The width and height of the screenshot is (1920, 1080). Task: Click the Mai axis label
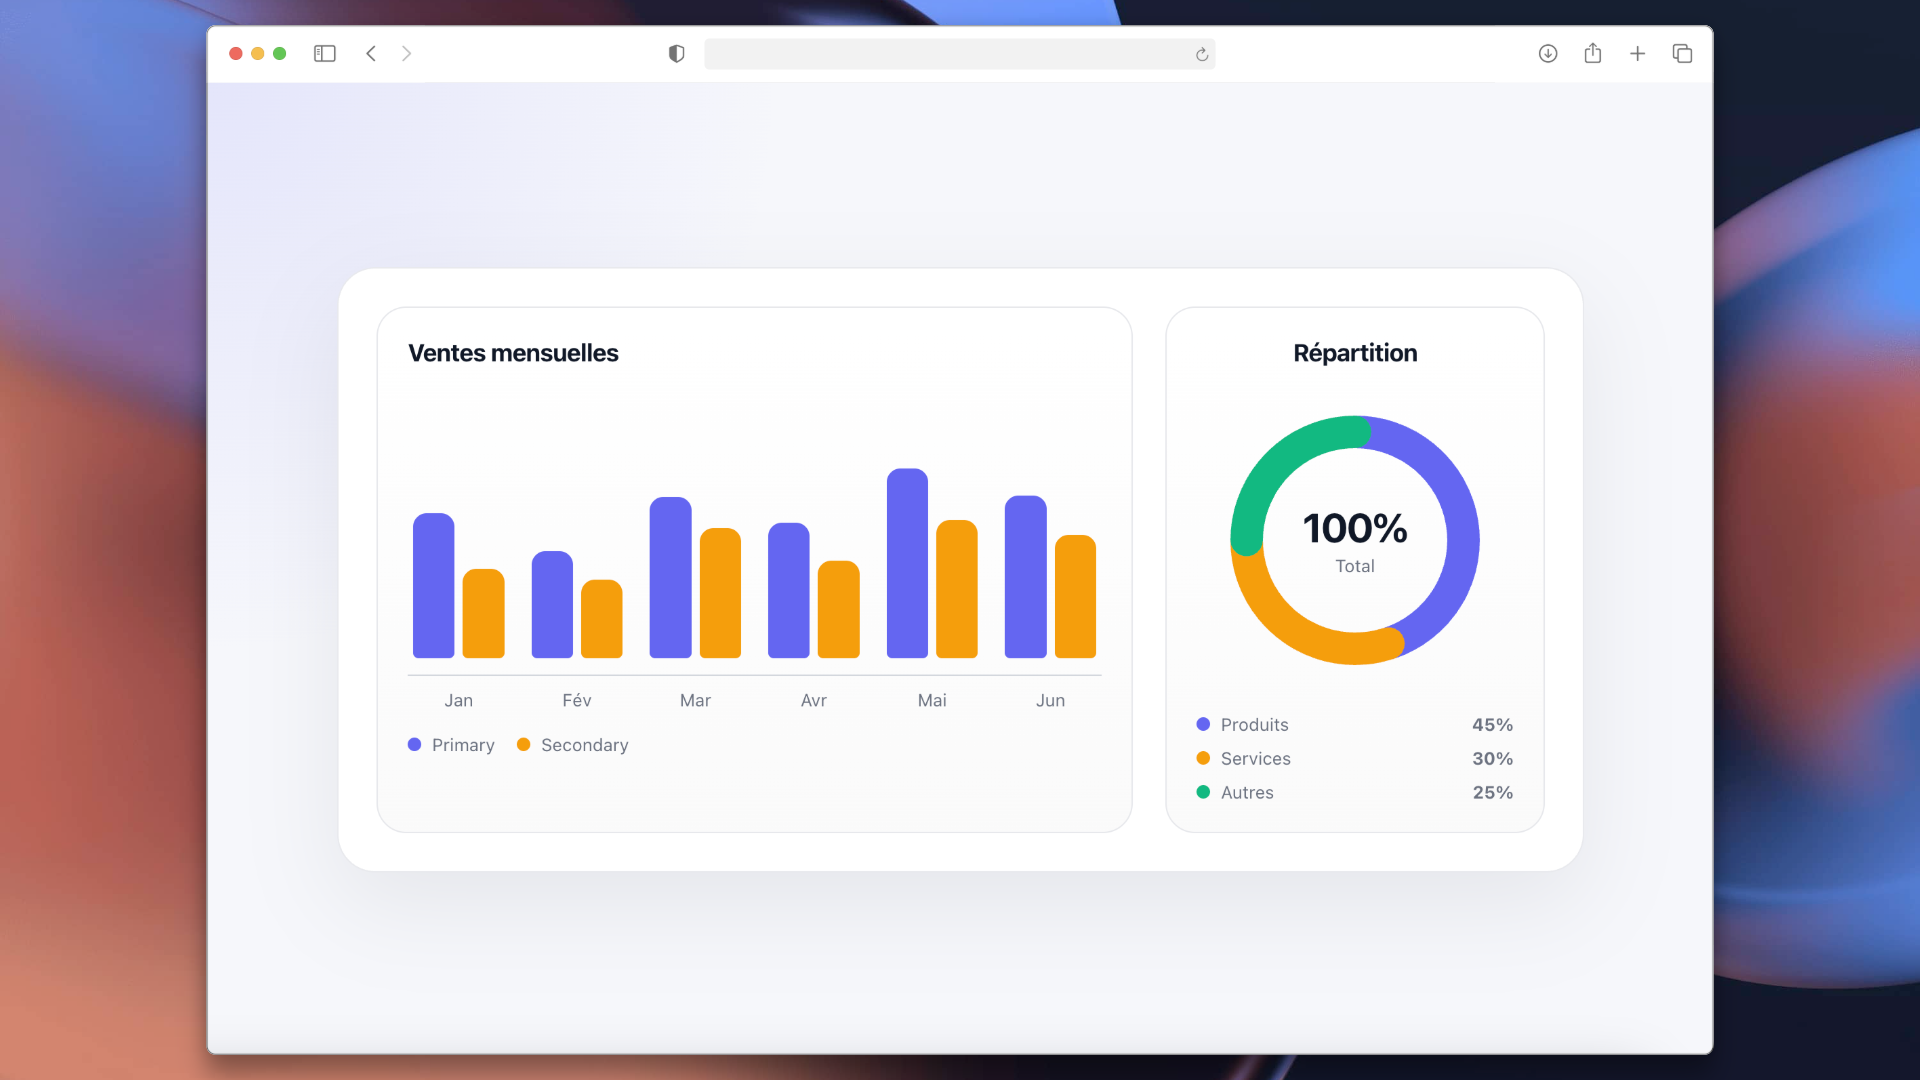coord(932,701)
